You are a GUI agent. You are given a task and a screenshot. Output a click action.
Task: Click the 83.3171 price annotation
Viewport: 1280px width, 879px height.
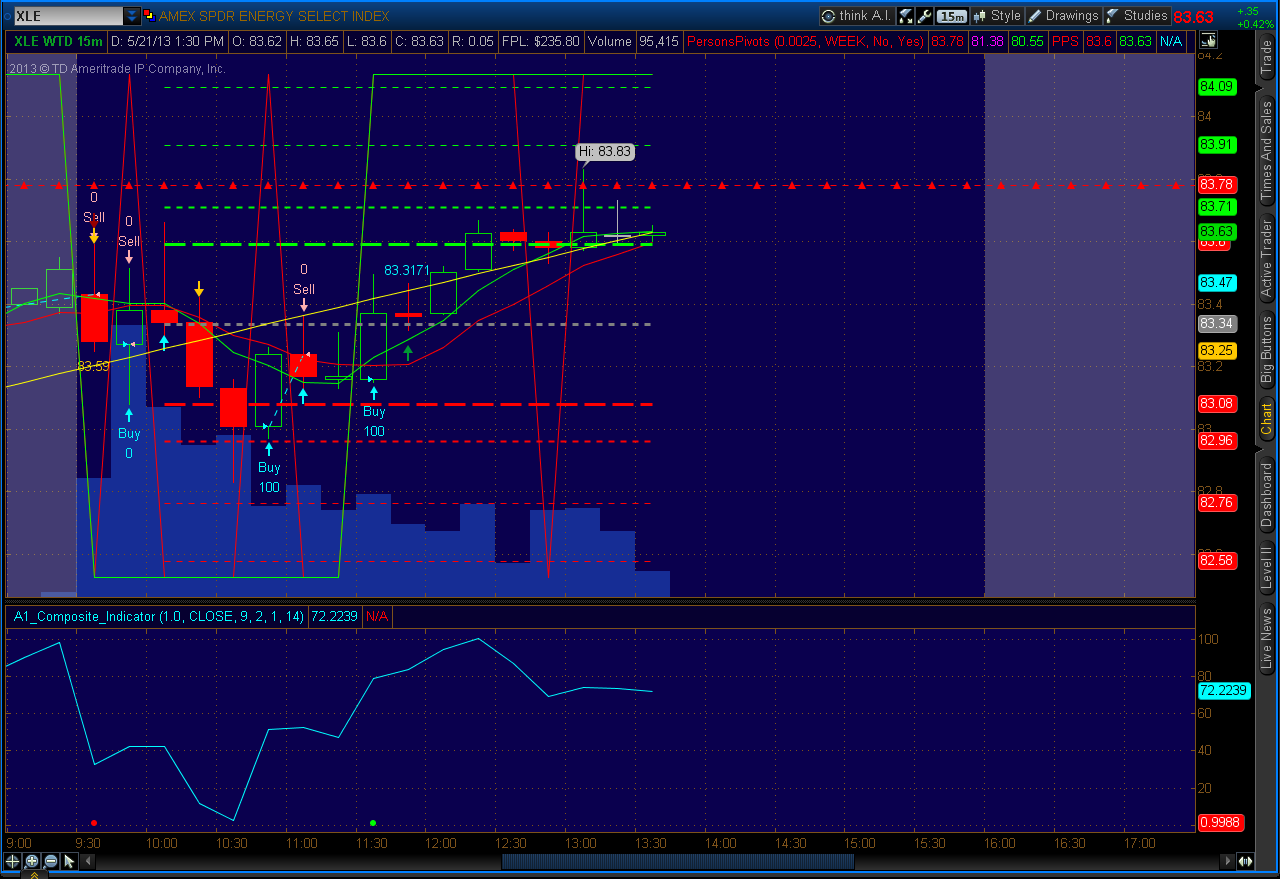click(x=407, y=270)
